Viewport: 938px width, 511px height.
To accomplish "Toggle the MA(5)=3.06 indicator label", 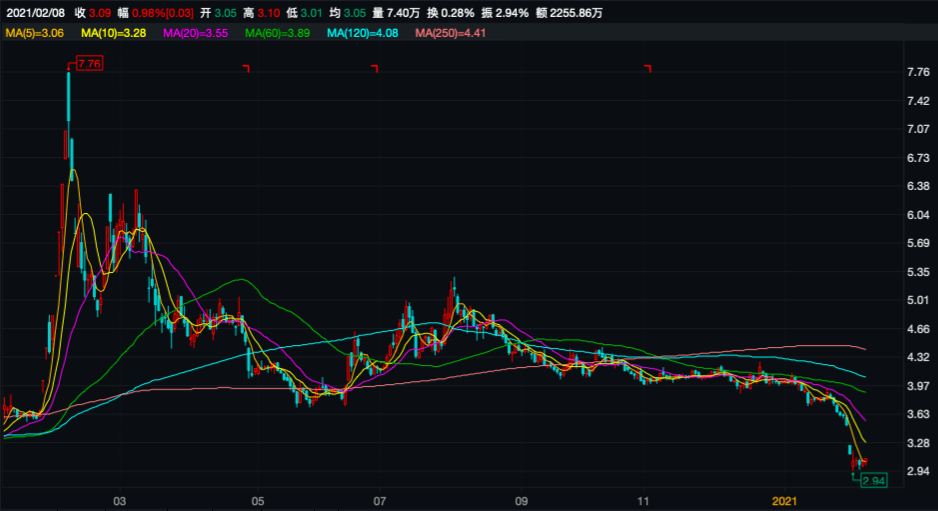I will coord(35,34).
